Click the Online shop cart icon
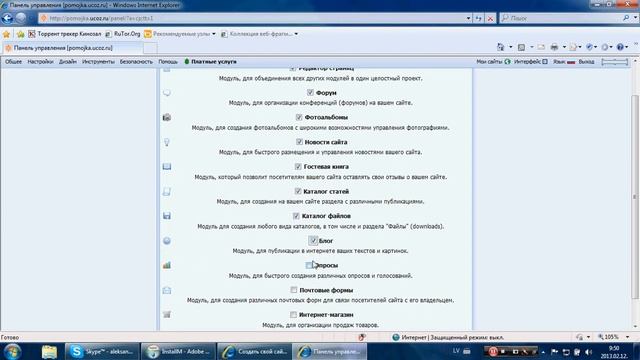 click(x=167, y=315)
